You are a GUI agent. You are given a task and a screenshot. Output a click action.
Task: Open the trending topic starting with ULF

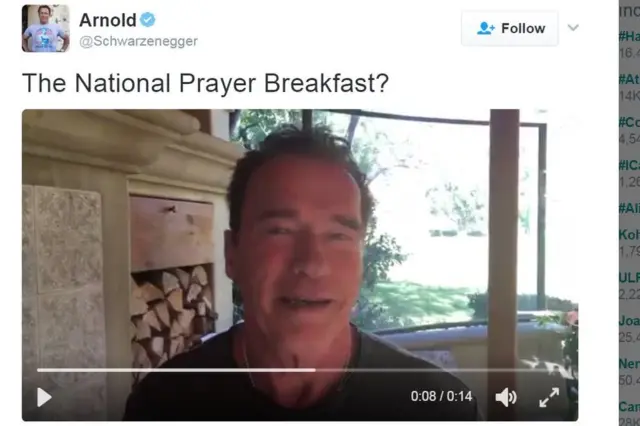coord(629,277)
